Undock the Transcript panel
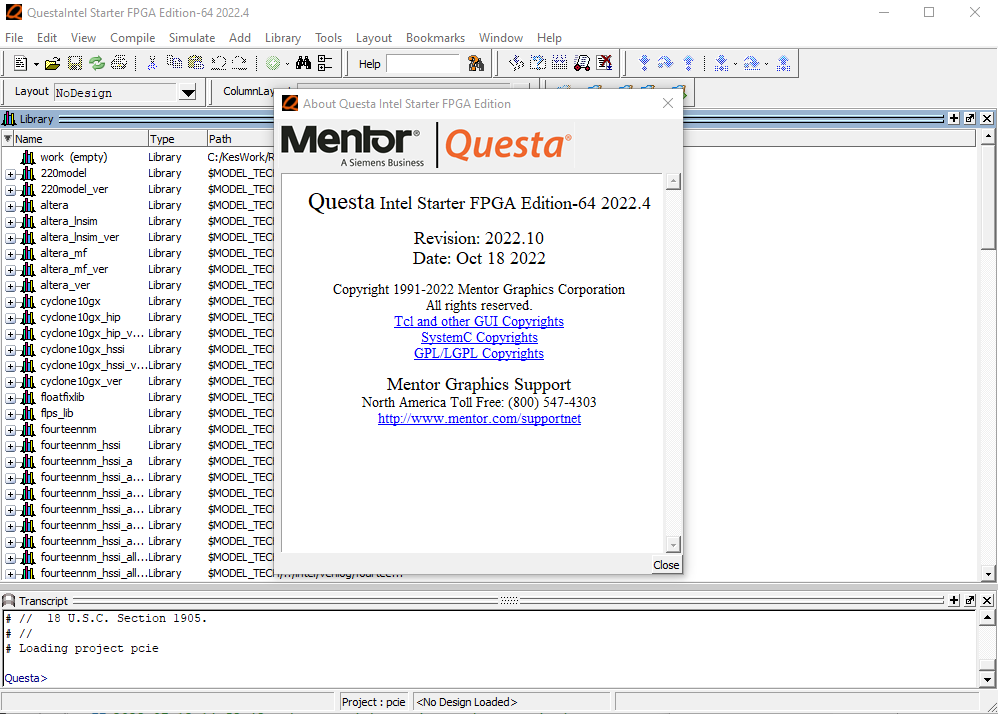Image resolution: width=998 pixels, height=714 pixels. pyautogui.click(x=970, y=600)
